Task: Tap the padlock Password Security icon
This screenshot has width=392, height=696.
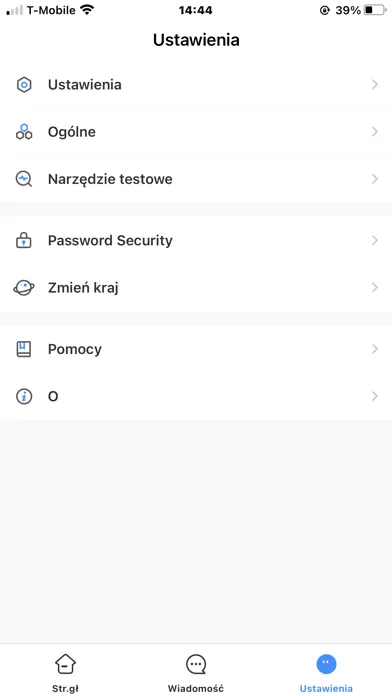Action: tap(24, 240)
